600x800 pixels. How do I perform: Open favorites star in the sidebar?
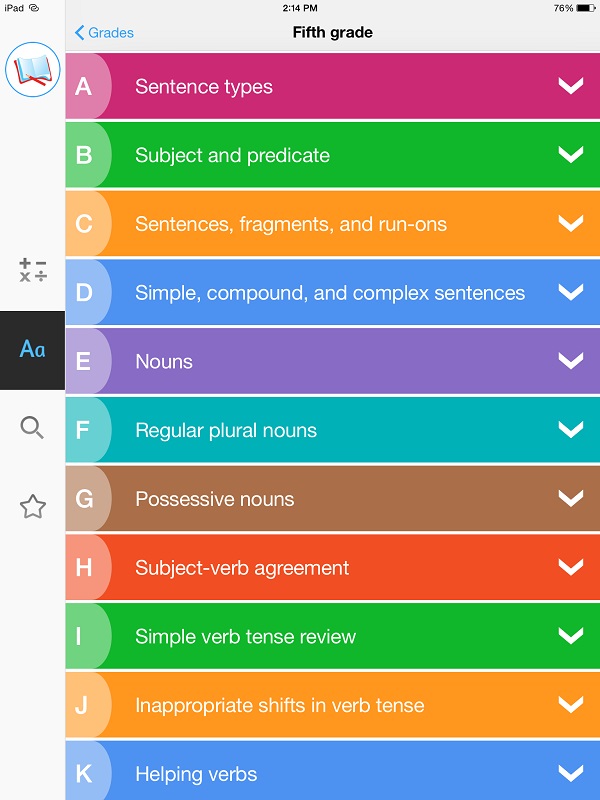pos(33,506)
